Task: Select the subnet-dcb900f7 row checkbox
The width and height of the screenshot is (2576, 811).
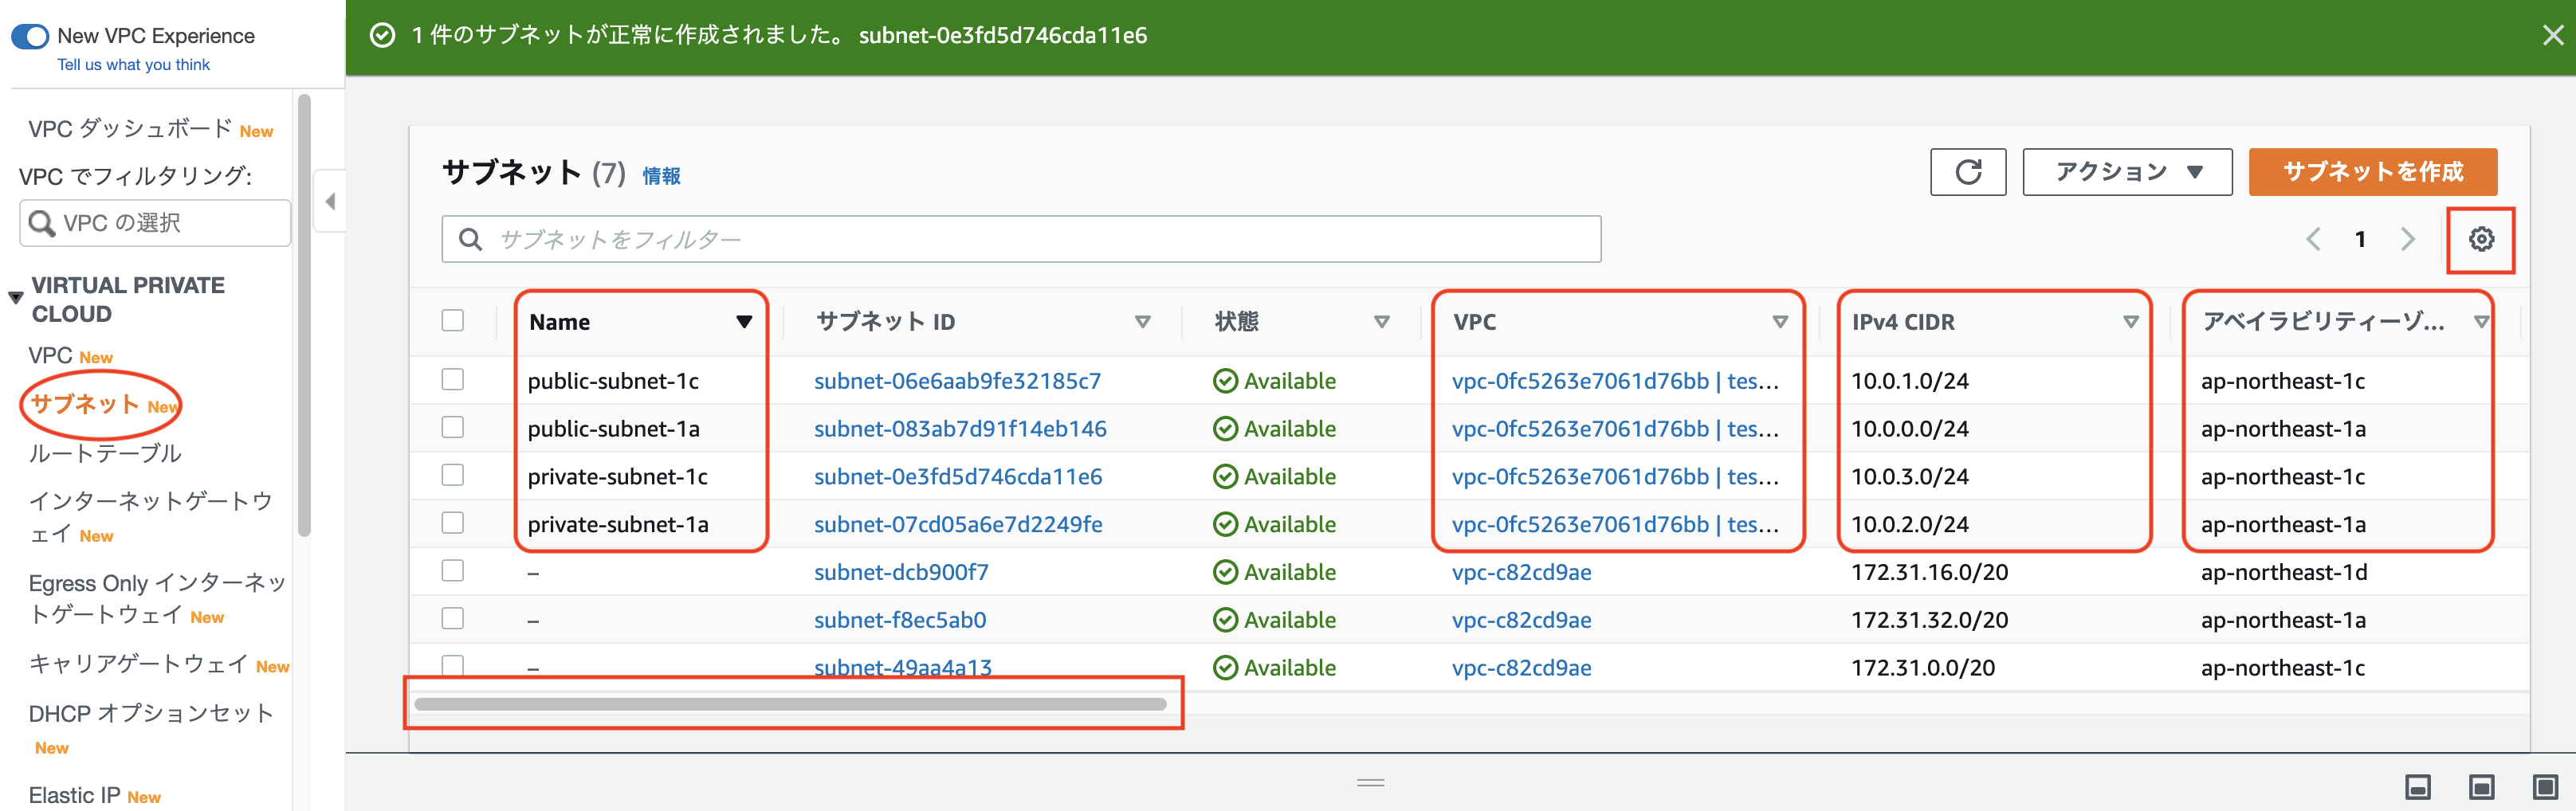Action: [453, 570]
